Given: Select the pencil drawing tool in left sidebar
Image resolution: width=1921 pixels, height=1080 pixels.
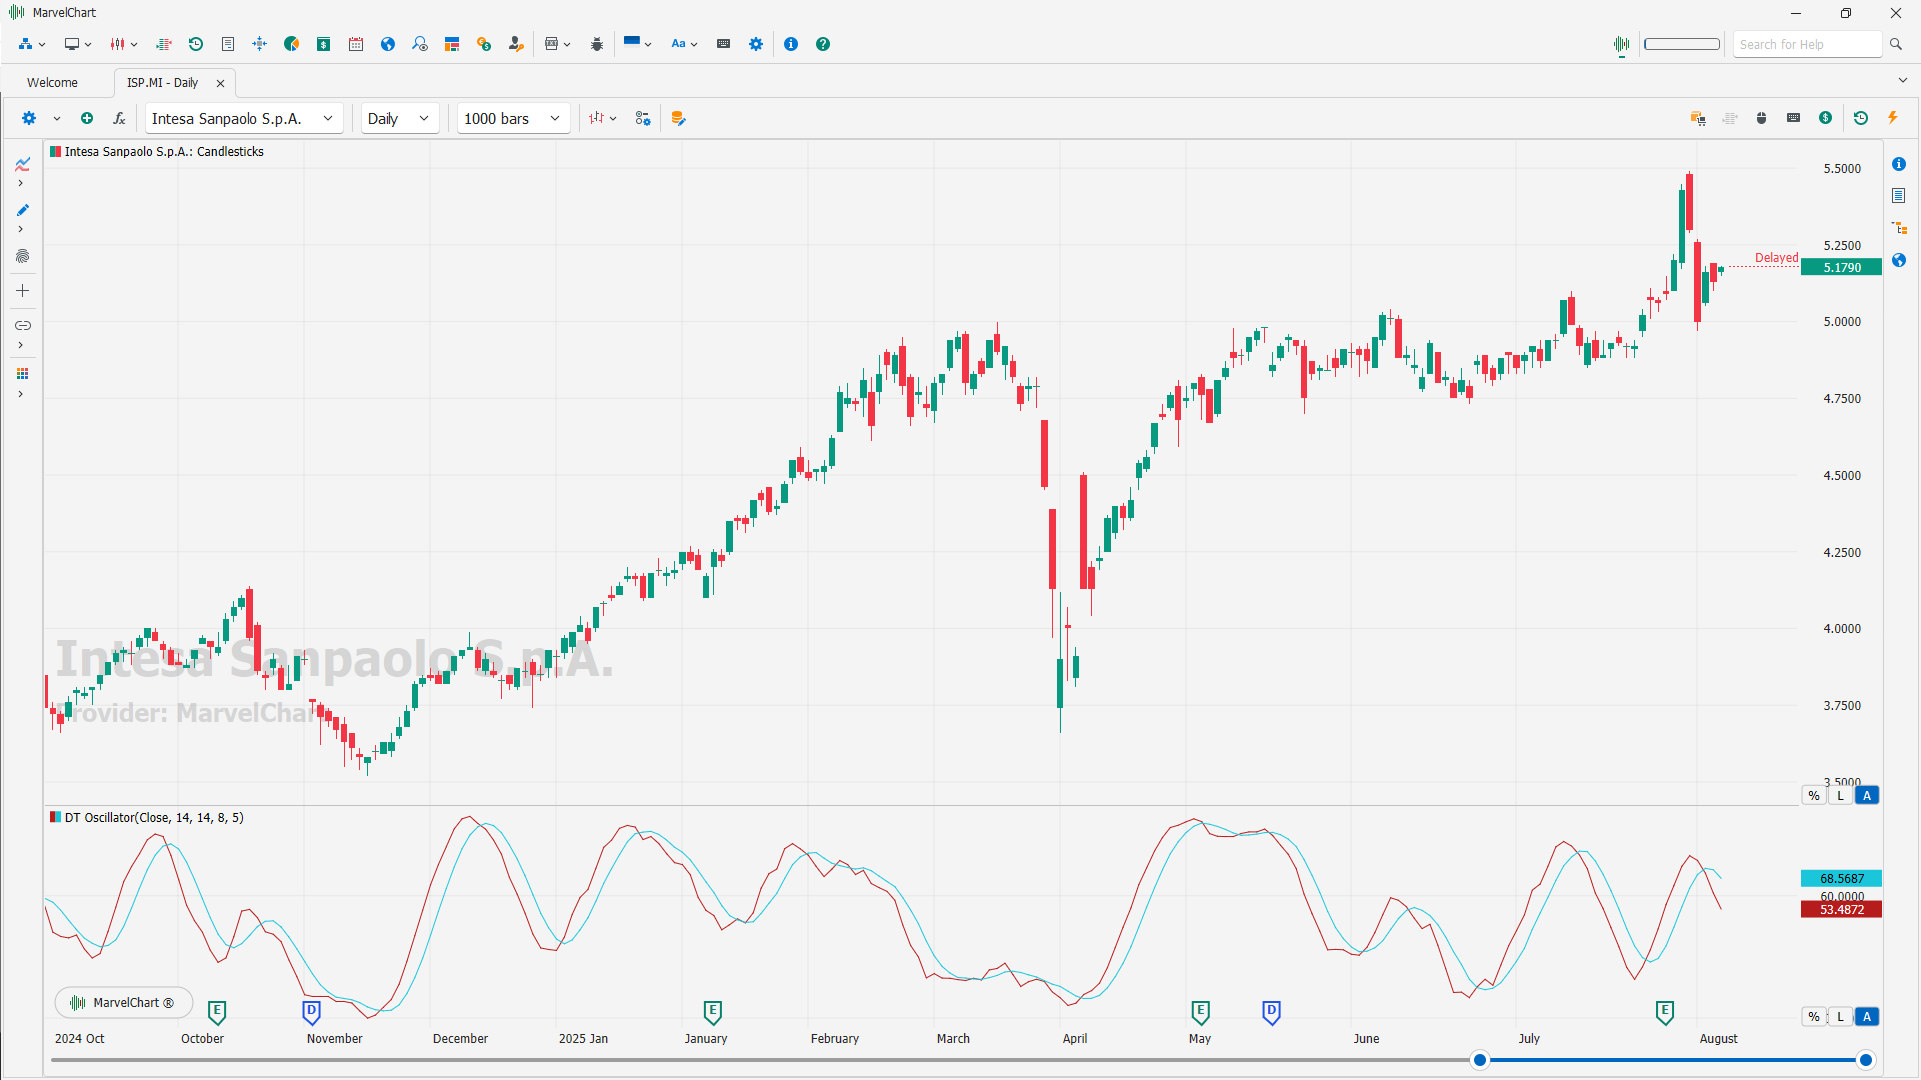Looking at the screenshot, I should (22, 210).
